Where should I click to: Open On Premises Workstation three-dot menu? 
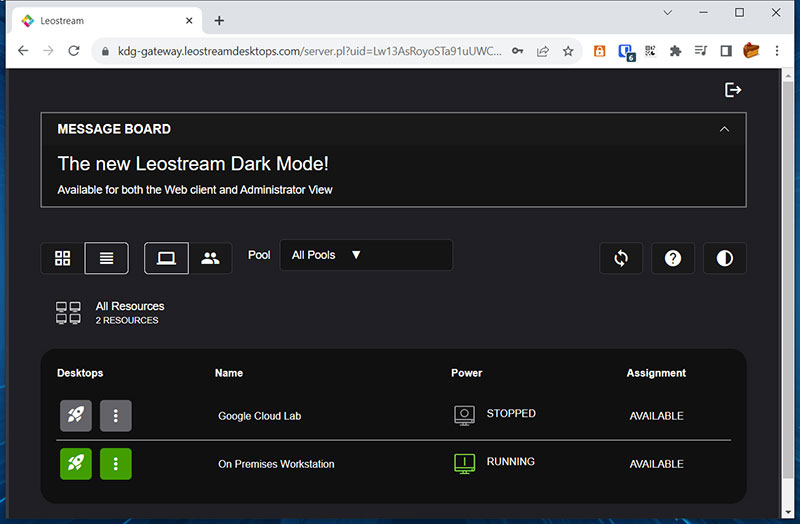[116, 463]
